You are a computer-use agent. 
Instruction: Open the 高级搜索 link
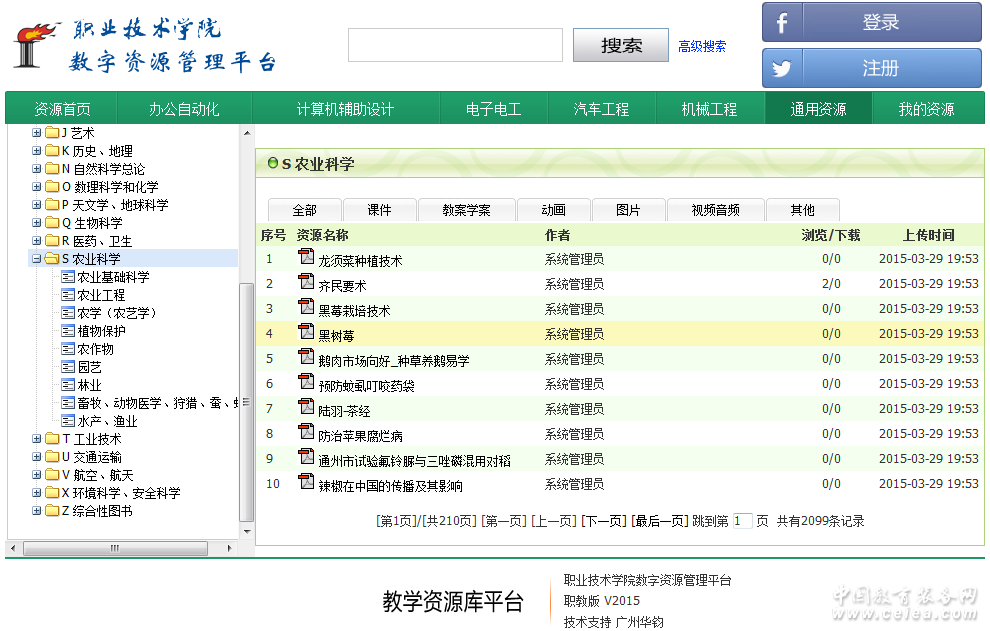[702, 46]
